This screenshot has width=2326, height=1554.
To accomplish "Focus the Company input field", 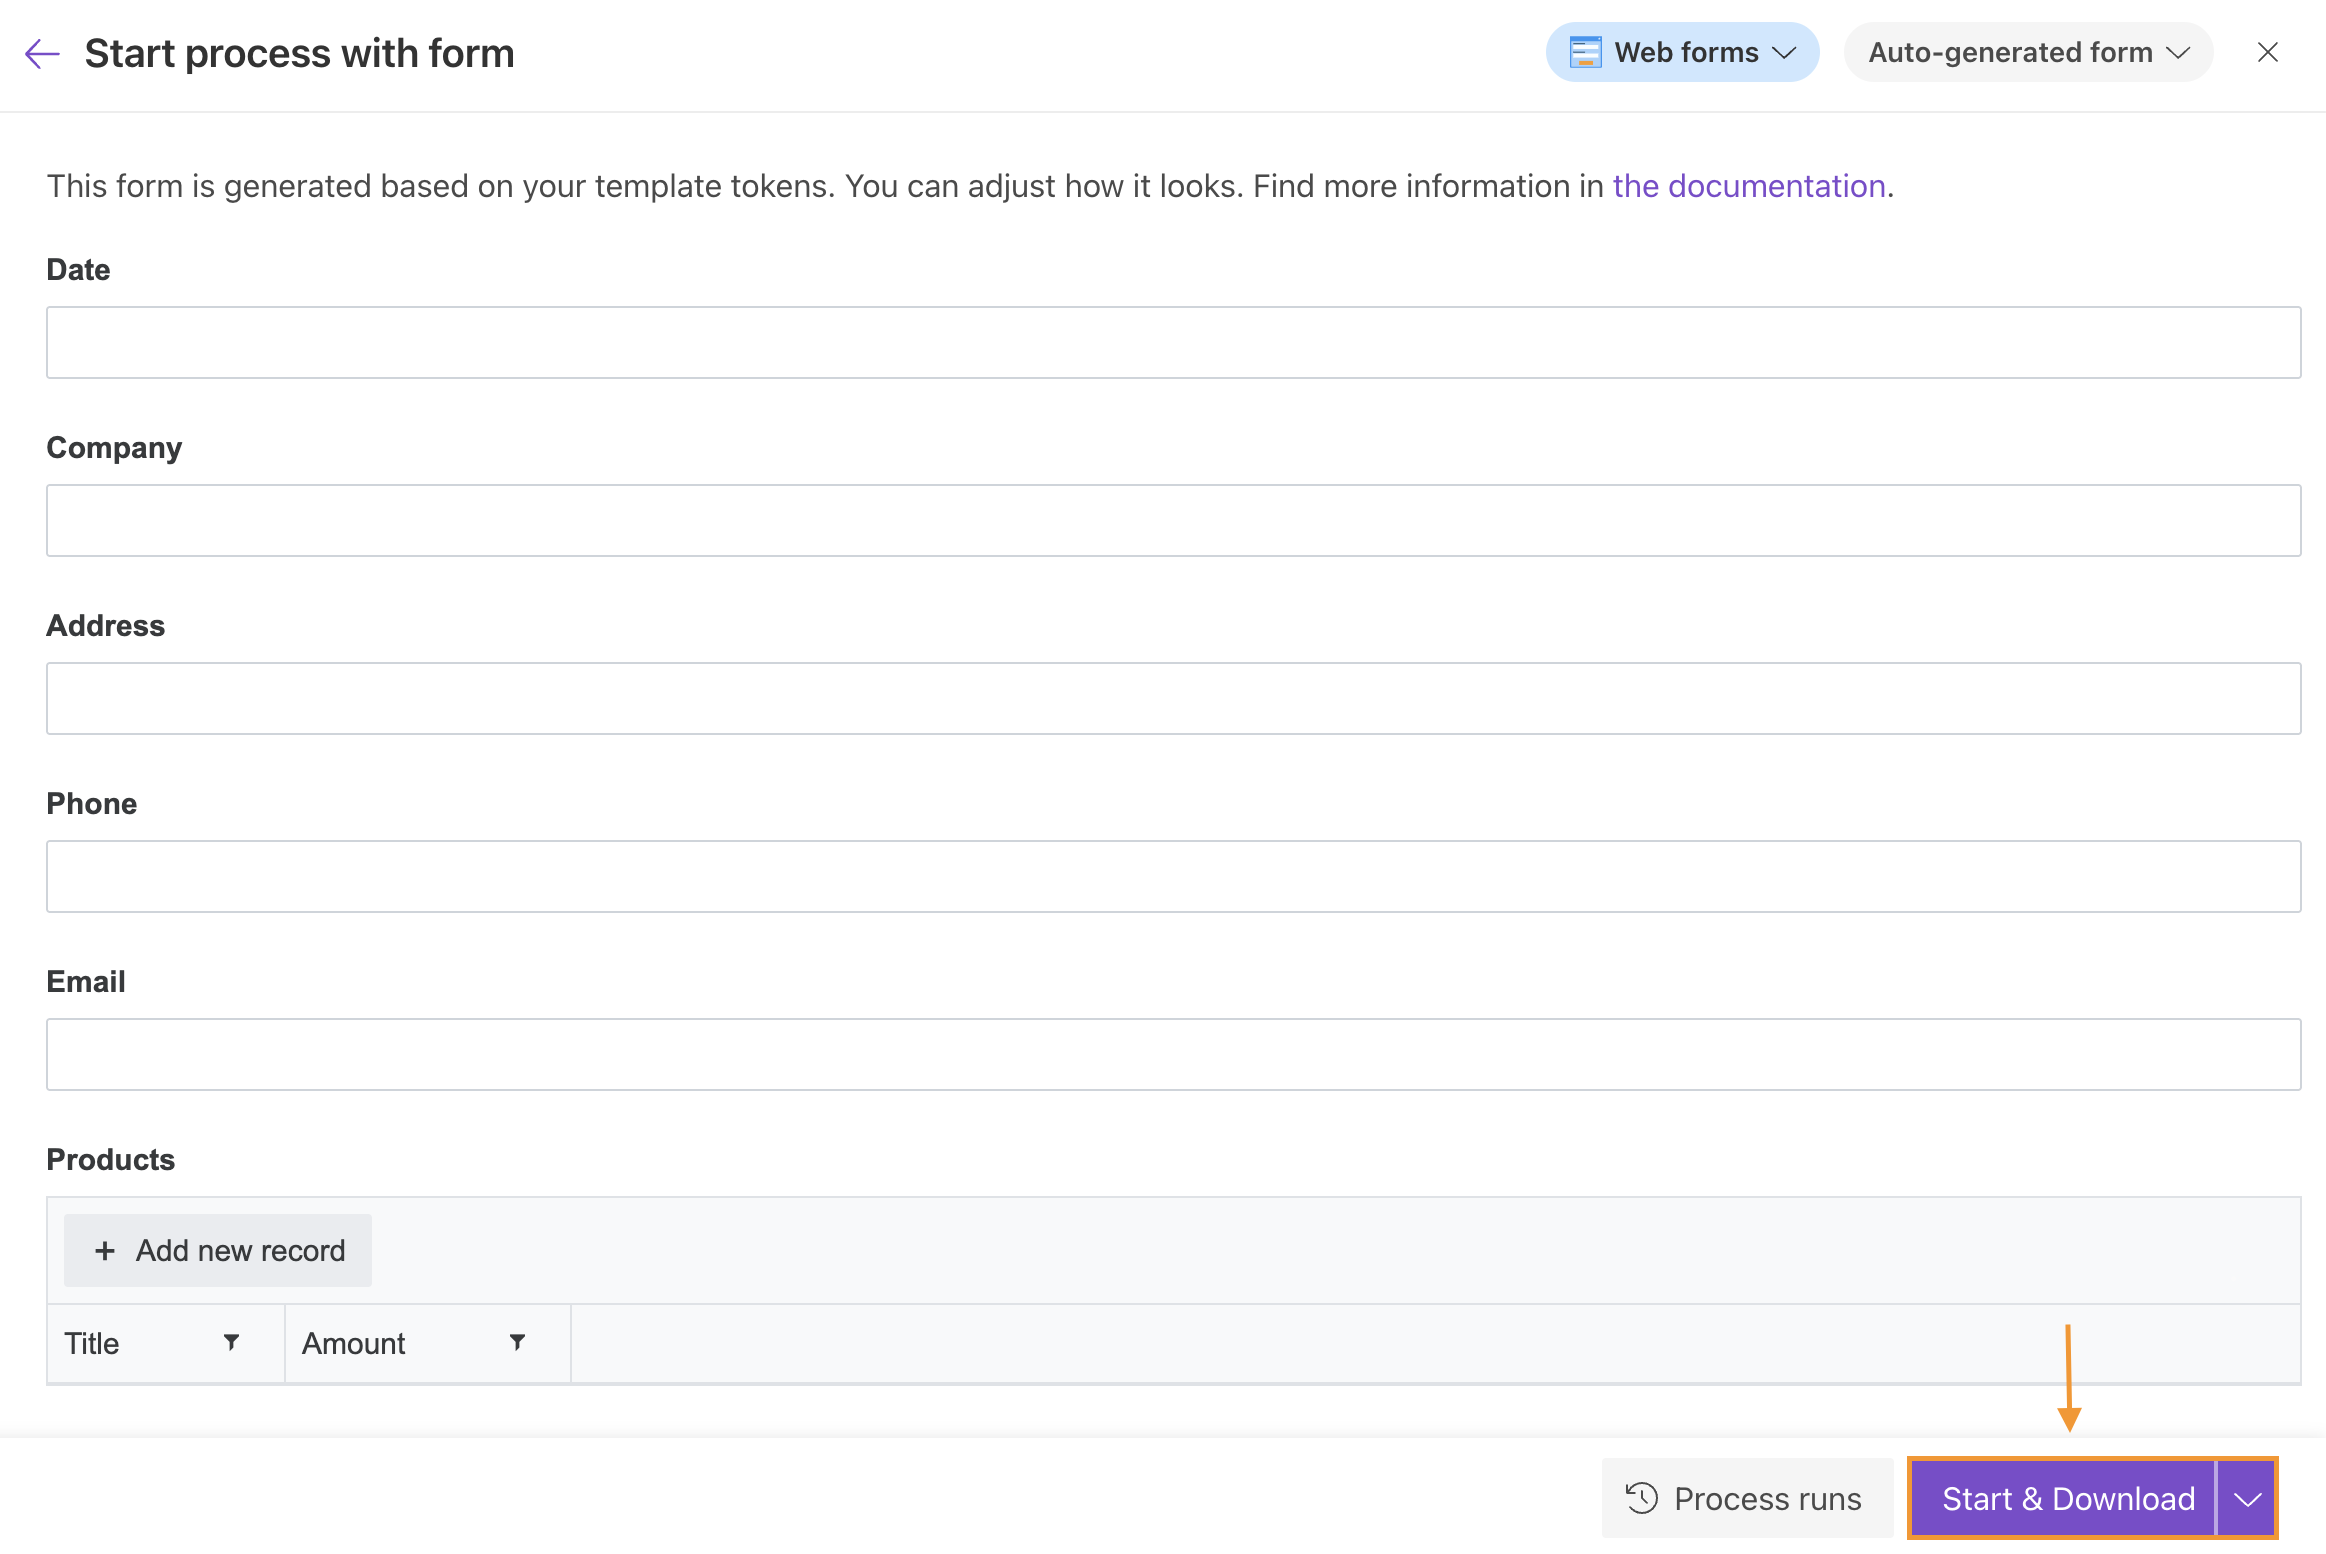I will [x=1173, y=521].
